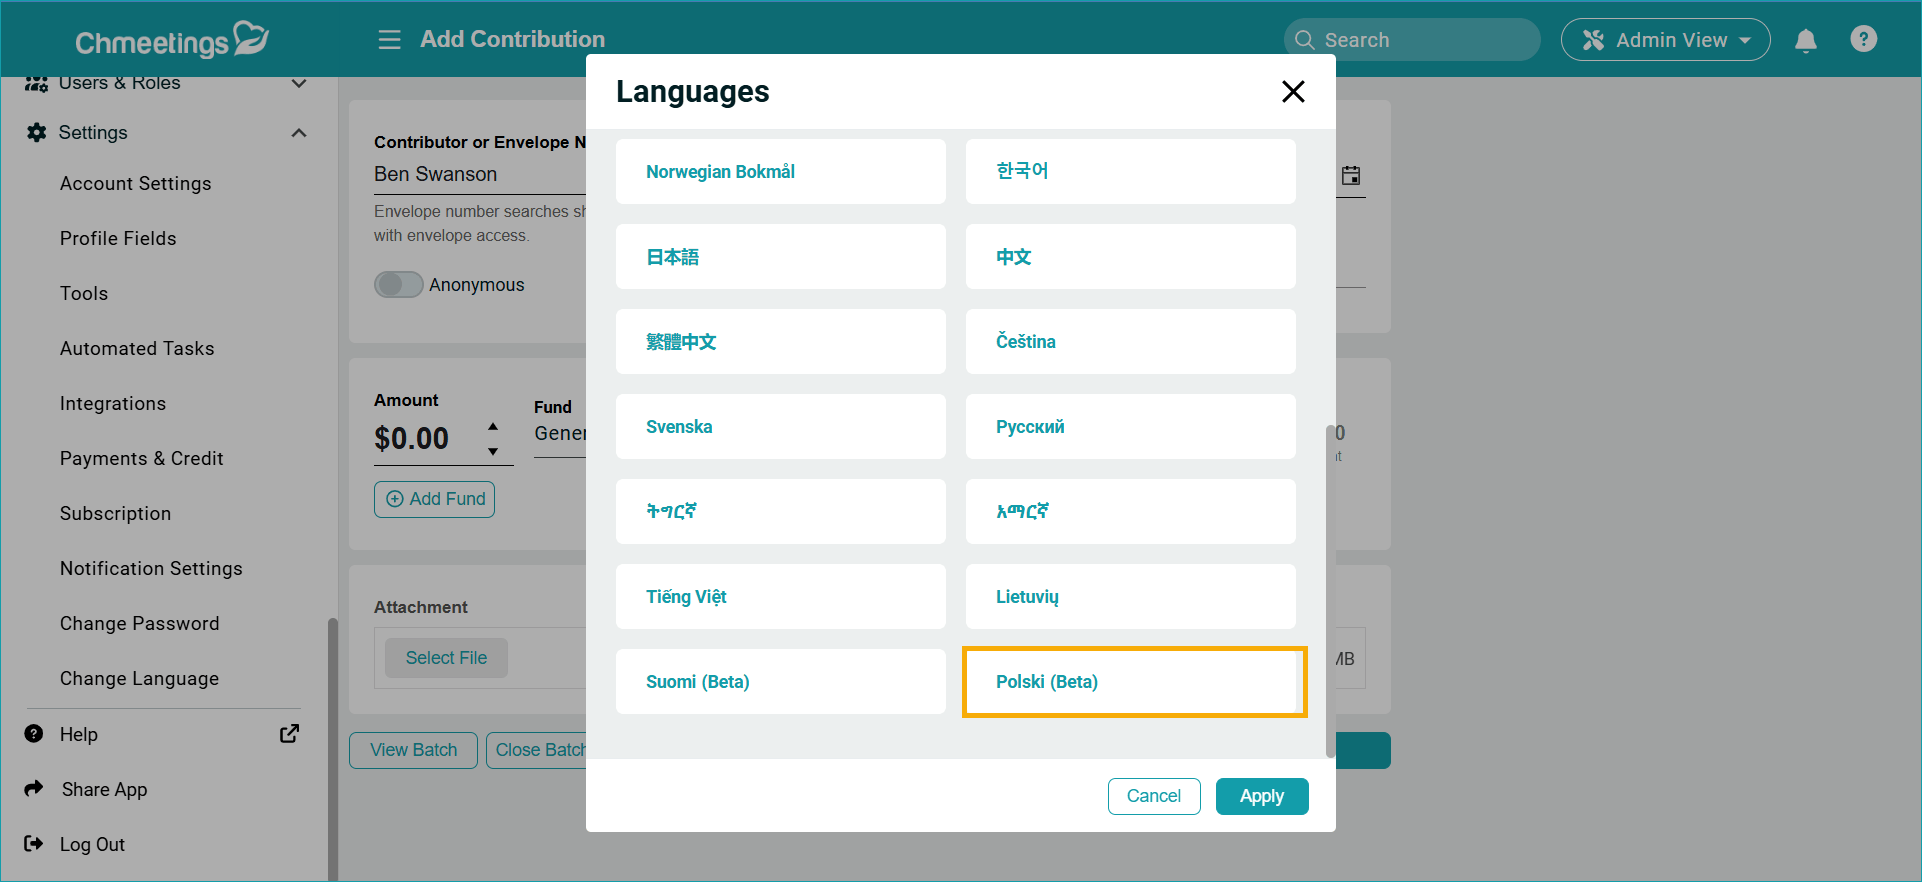This screenshot has width=1922, height=882.
Task: Select the Amharic አማርኛ language option
Action: pyautogui.click(x=1131, y=512)
